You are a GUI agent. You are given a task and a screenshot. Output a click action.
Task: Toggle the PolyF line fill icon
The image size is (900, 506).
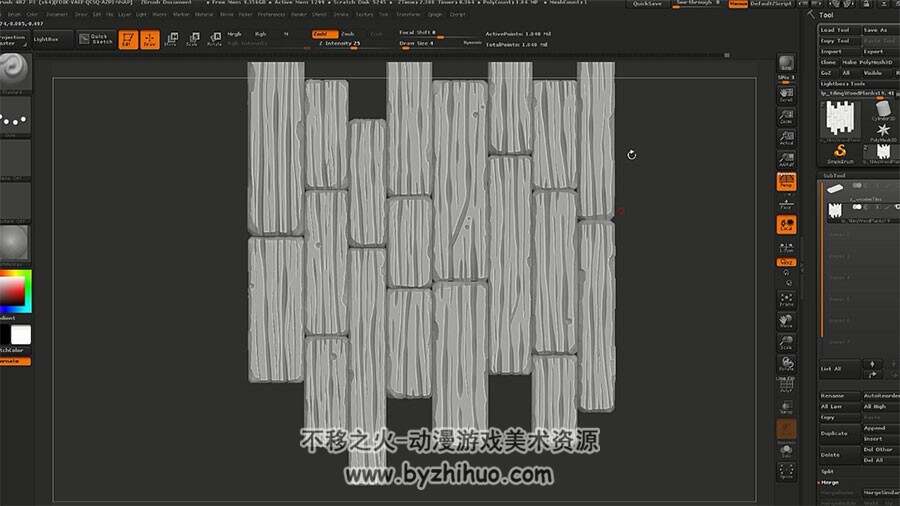point(786,386)
